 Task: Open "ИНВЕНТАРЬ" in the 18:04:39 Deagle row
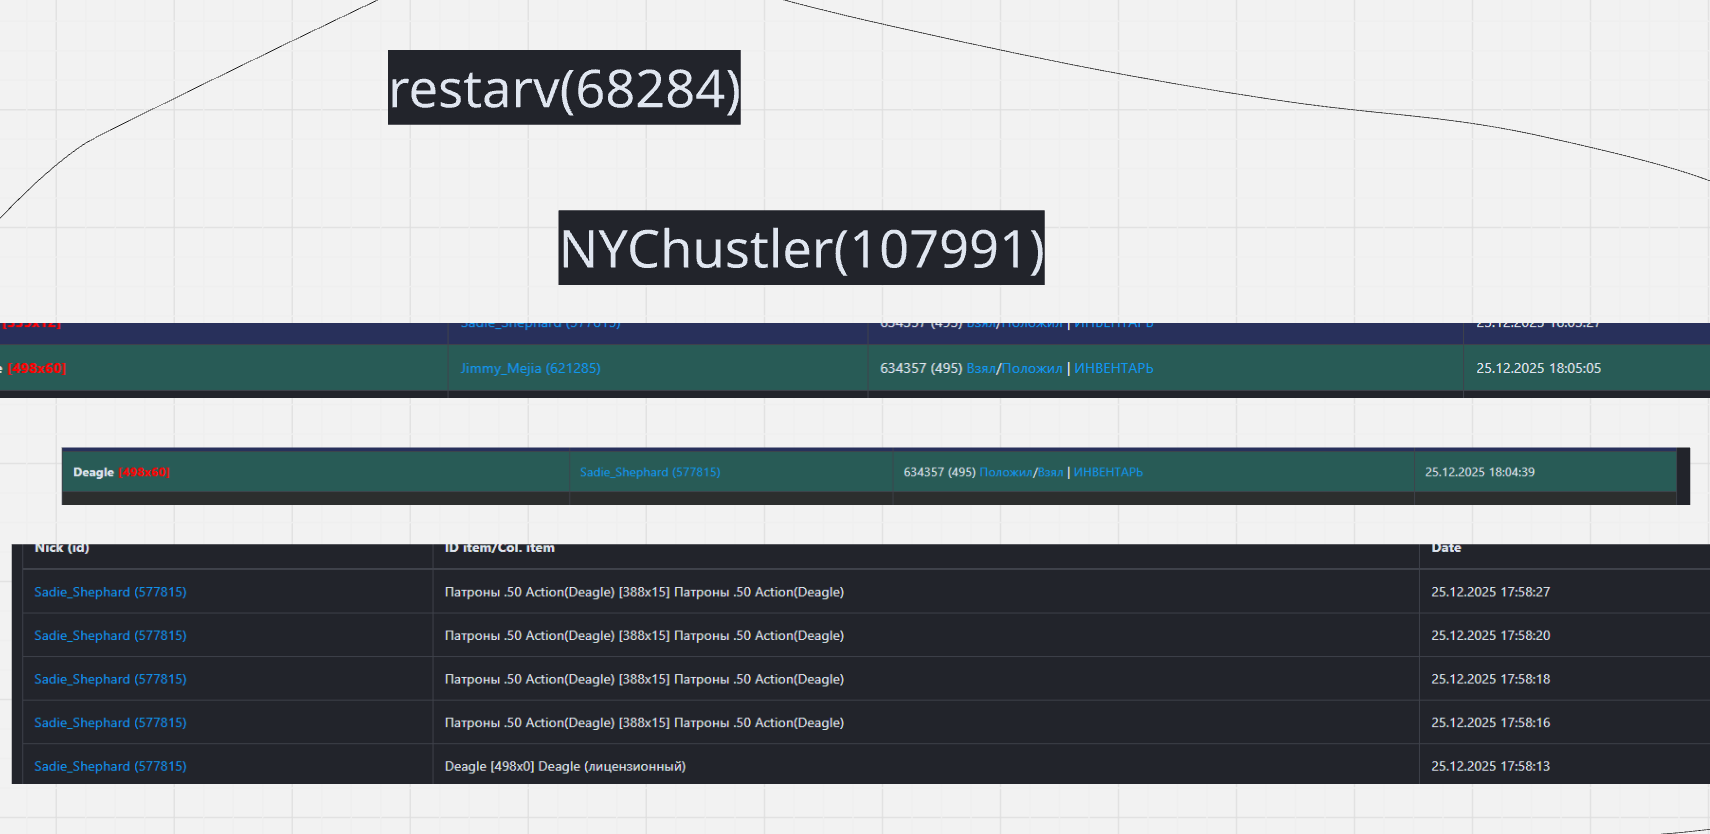pyautogui.click(x=1108, y=472)
